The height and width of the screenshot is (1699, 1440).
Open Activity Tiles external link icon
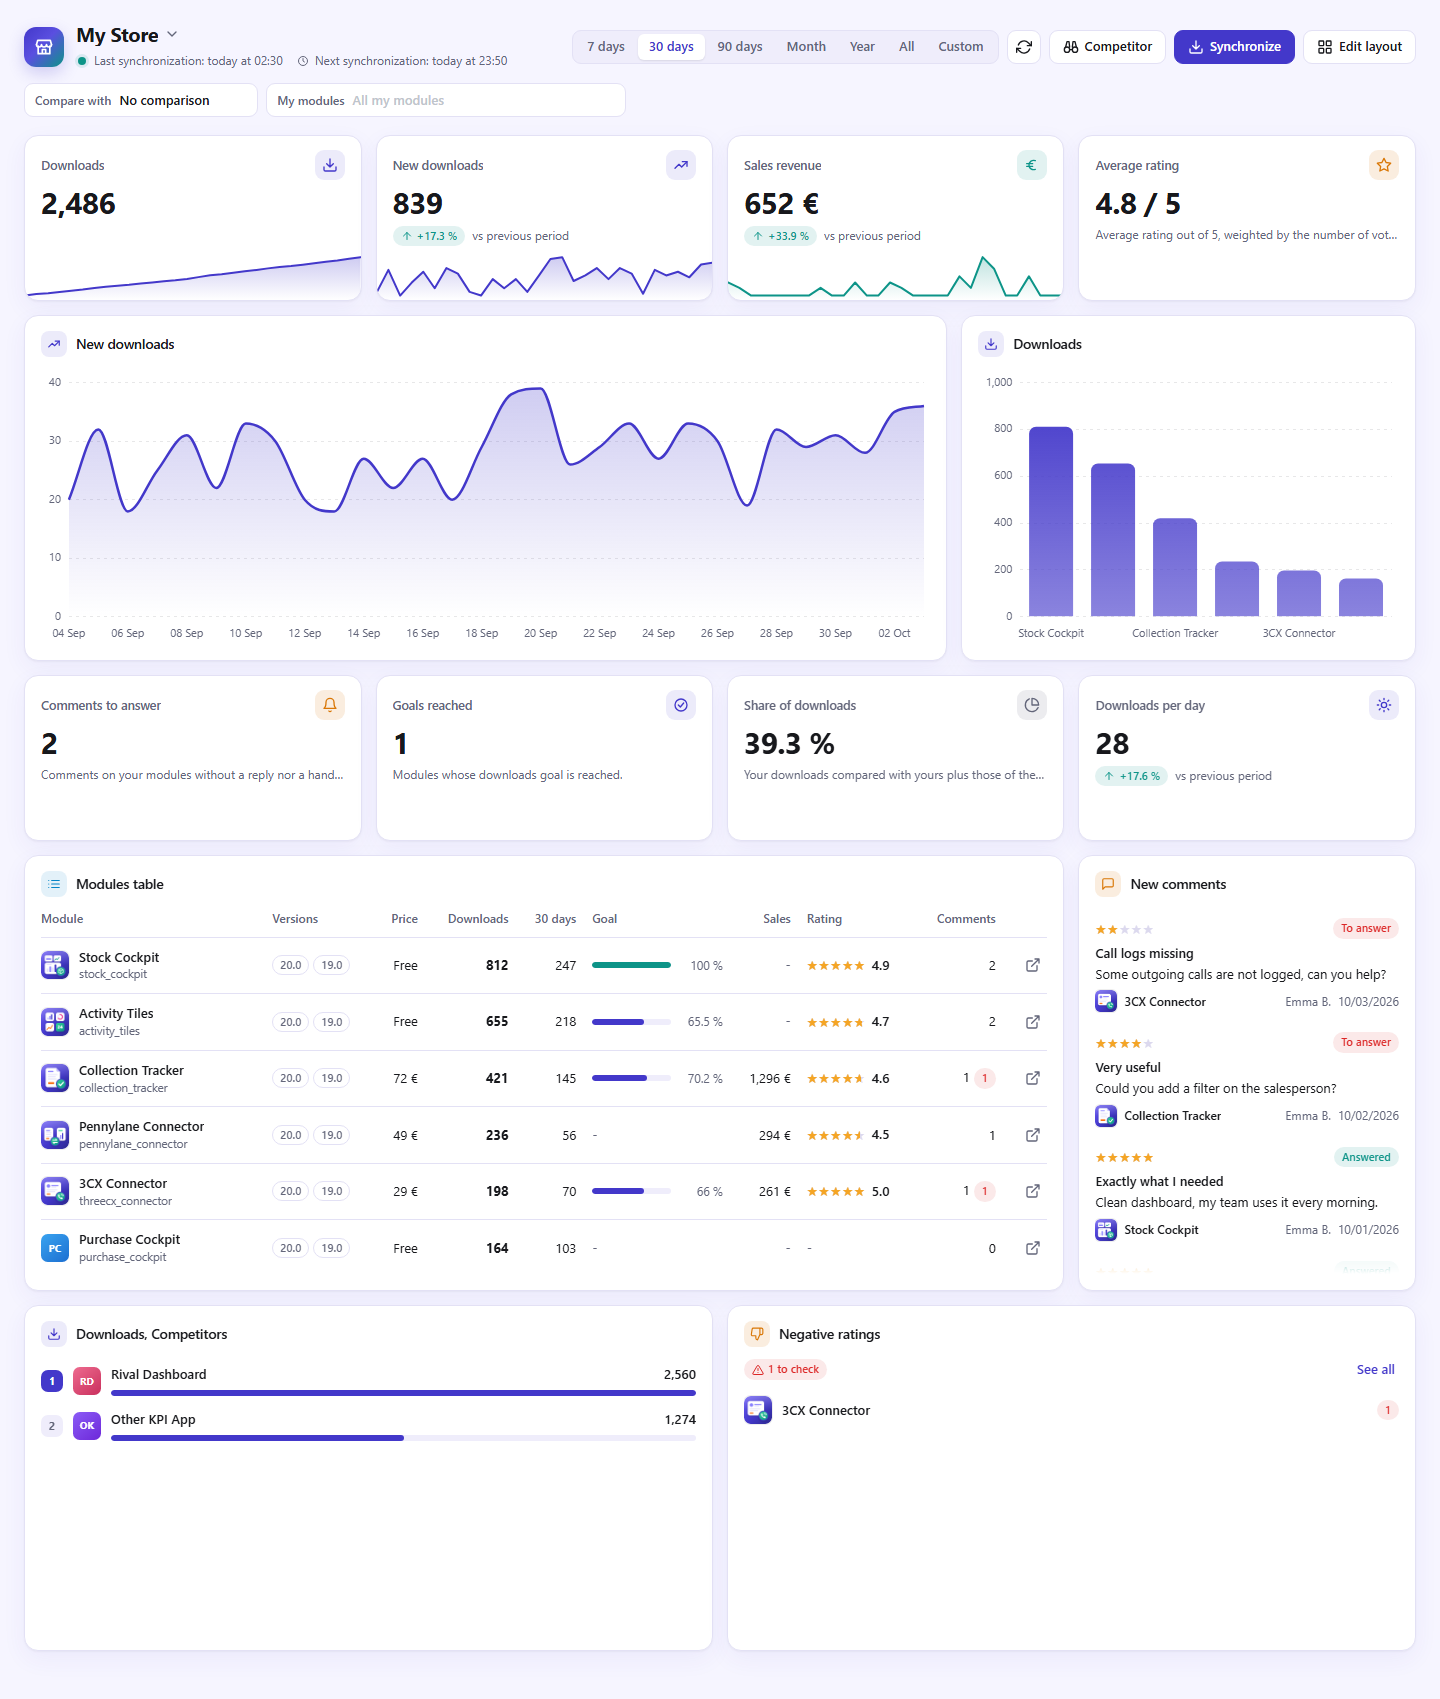click(x=1033, y=1022)
